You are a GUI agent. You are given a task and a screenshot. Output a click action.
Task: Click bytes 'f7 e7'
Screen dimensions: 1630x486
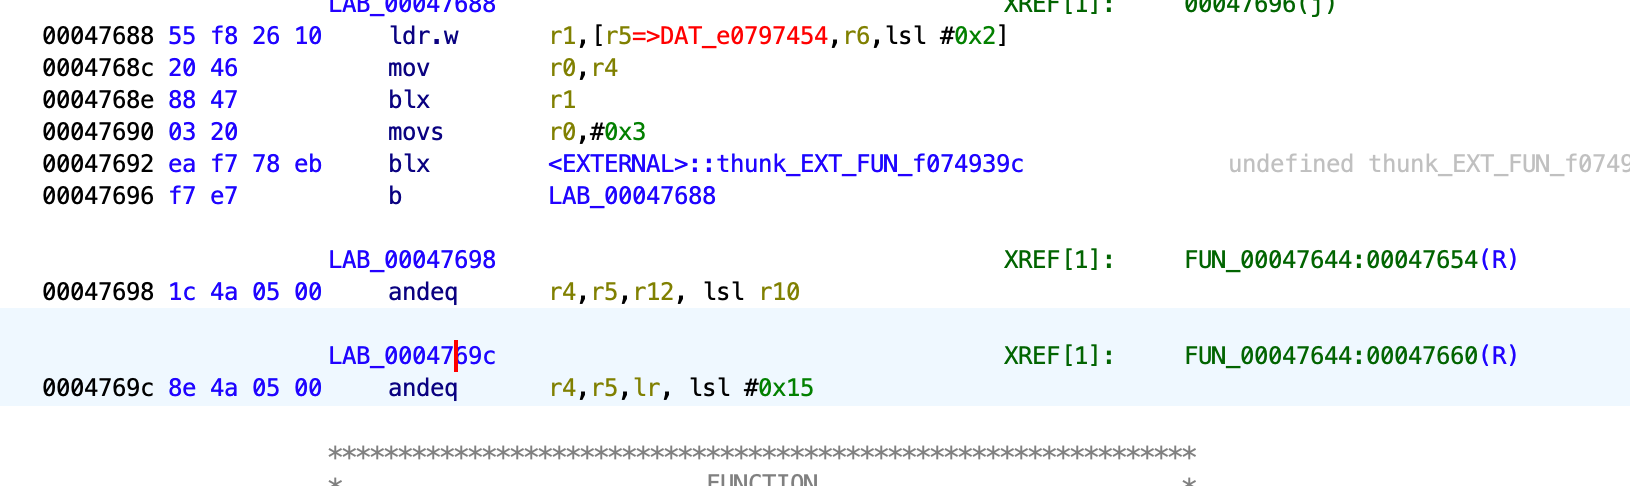click(203, 196)
